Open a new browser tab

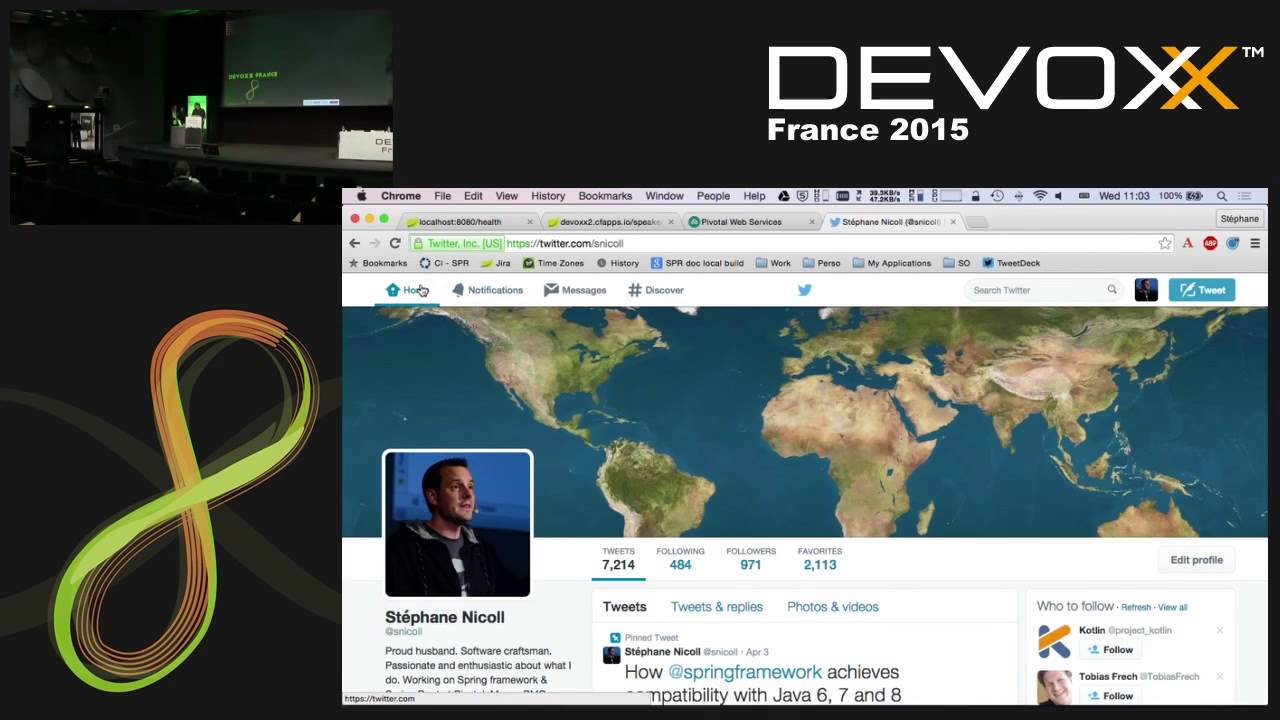coord(978,222)
